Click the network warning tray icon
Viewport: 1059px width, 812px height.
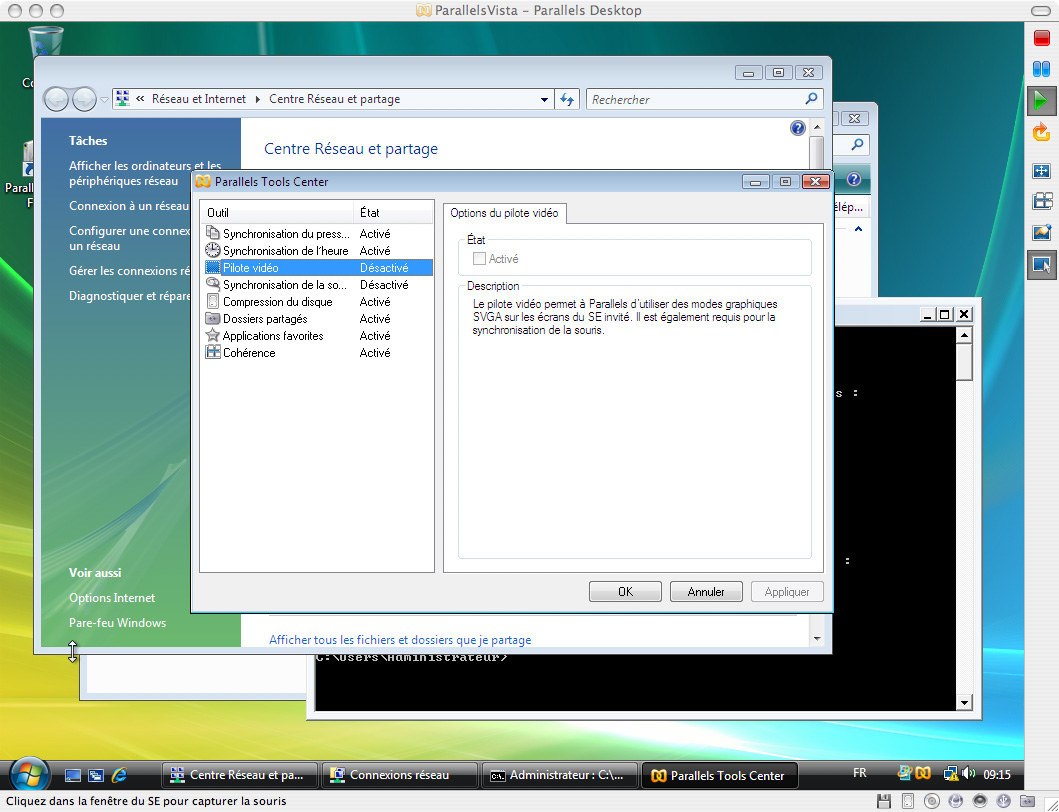click(x=951, y=773)
